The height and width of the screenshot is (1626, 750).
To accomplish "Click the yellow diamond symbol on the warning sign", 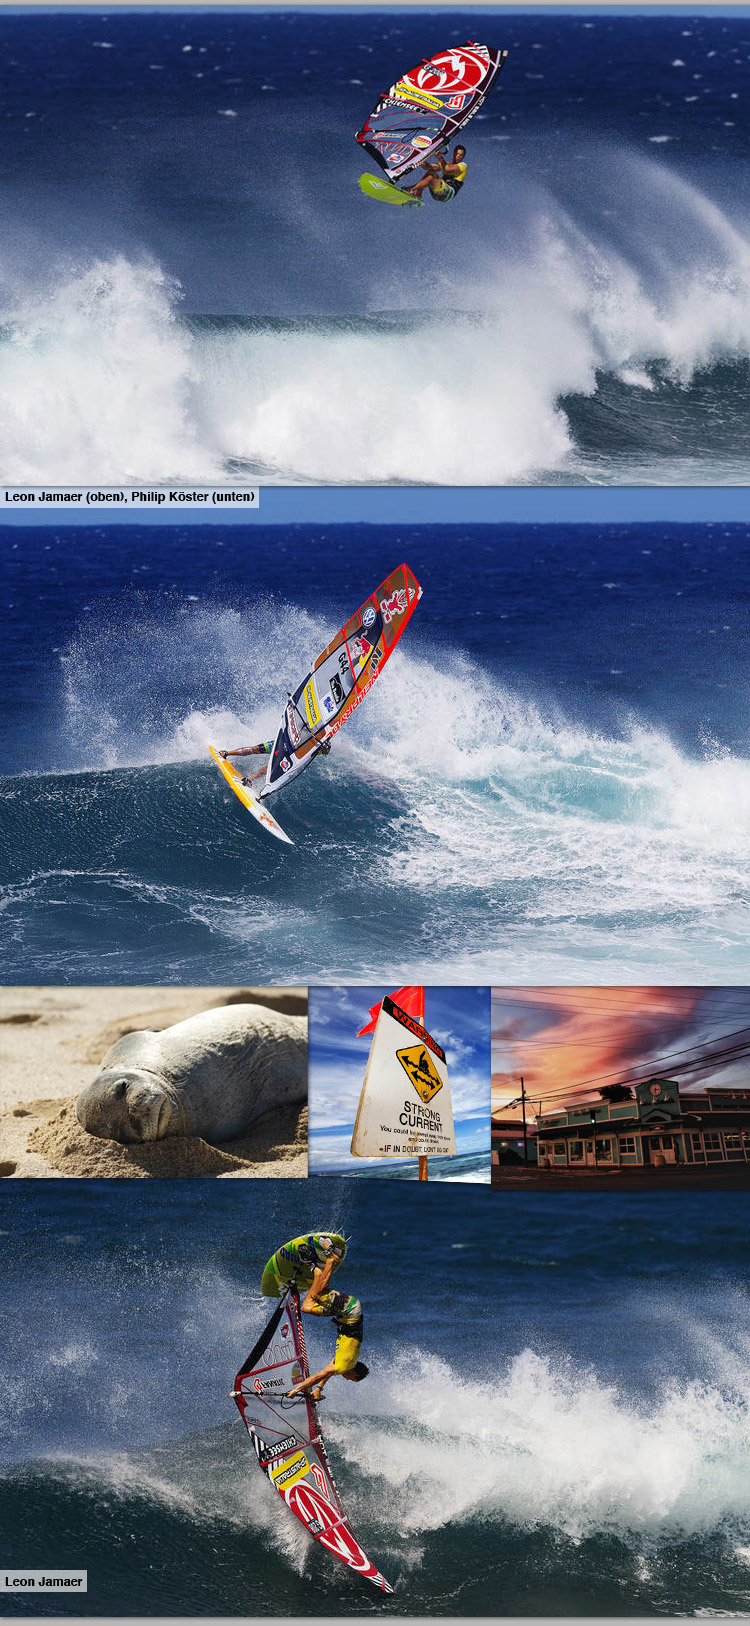I will pyautogui.click(x=419, y=1070).
